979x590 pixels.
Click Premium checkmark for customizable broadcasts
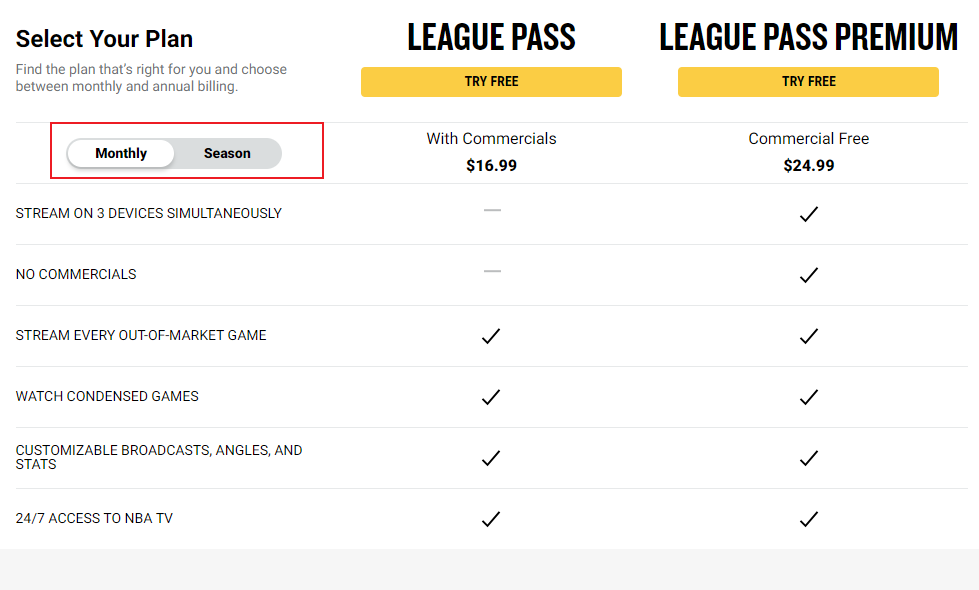(x=809, y=458)
